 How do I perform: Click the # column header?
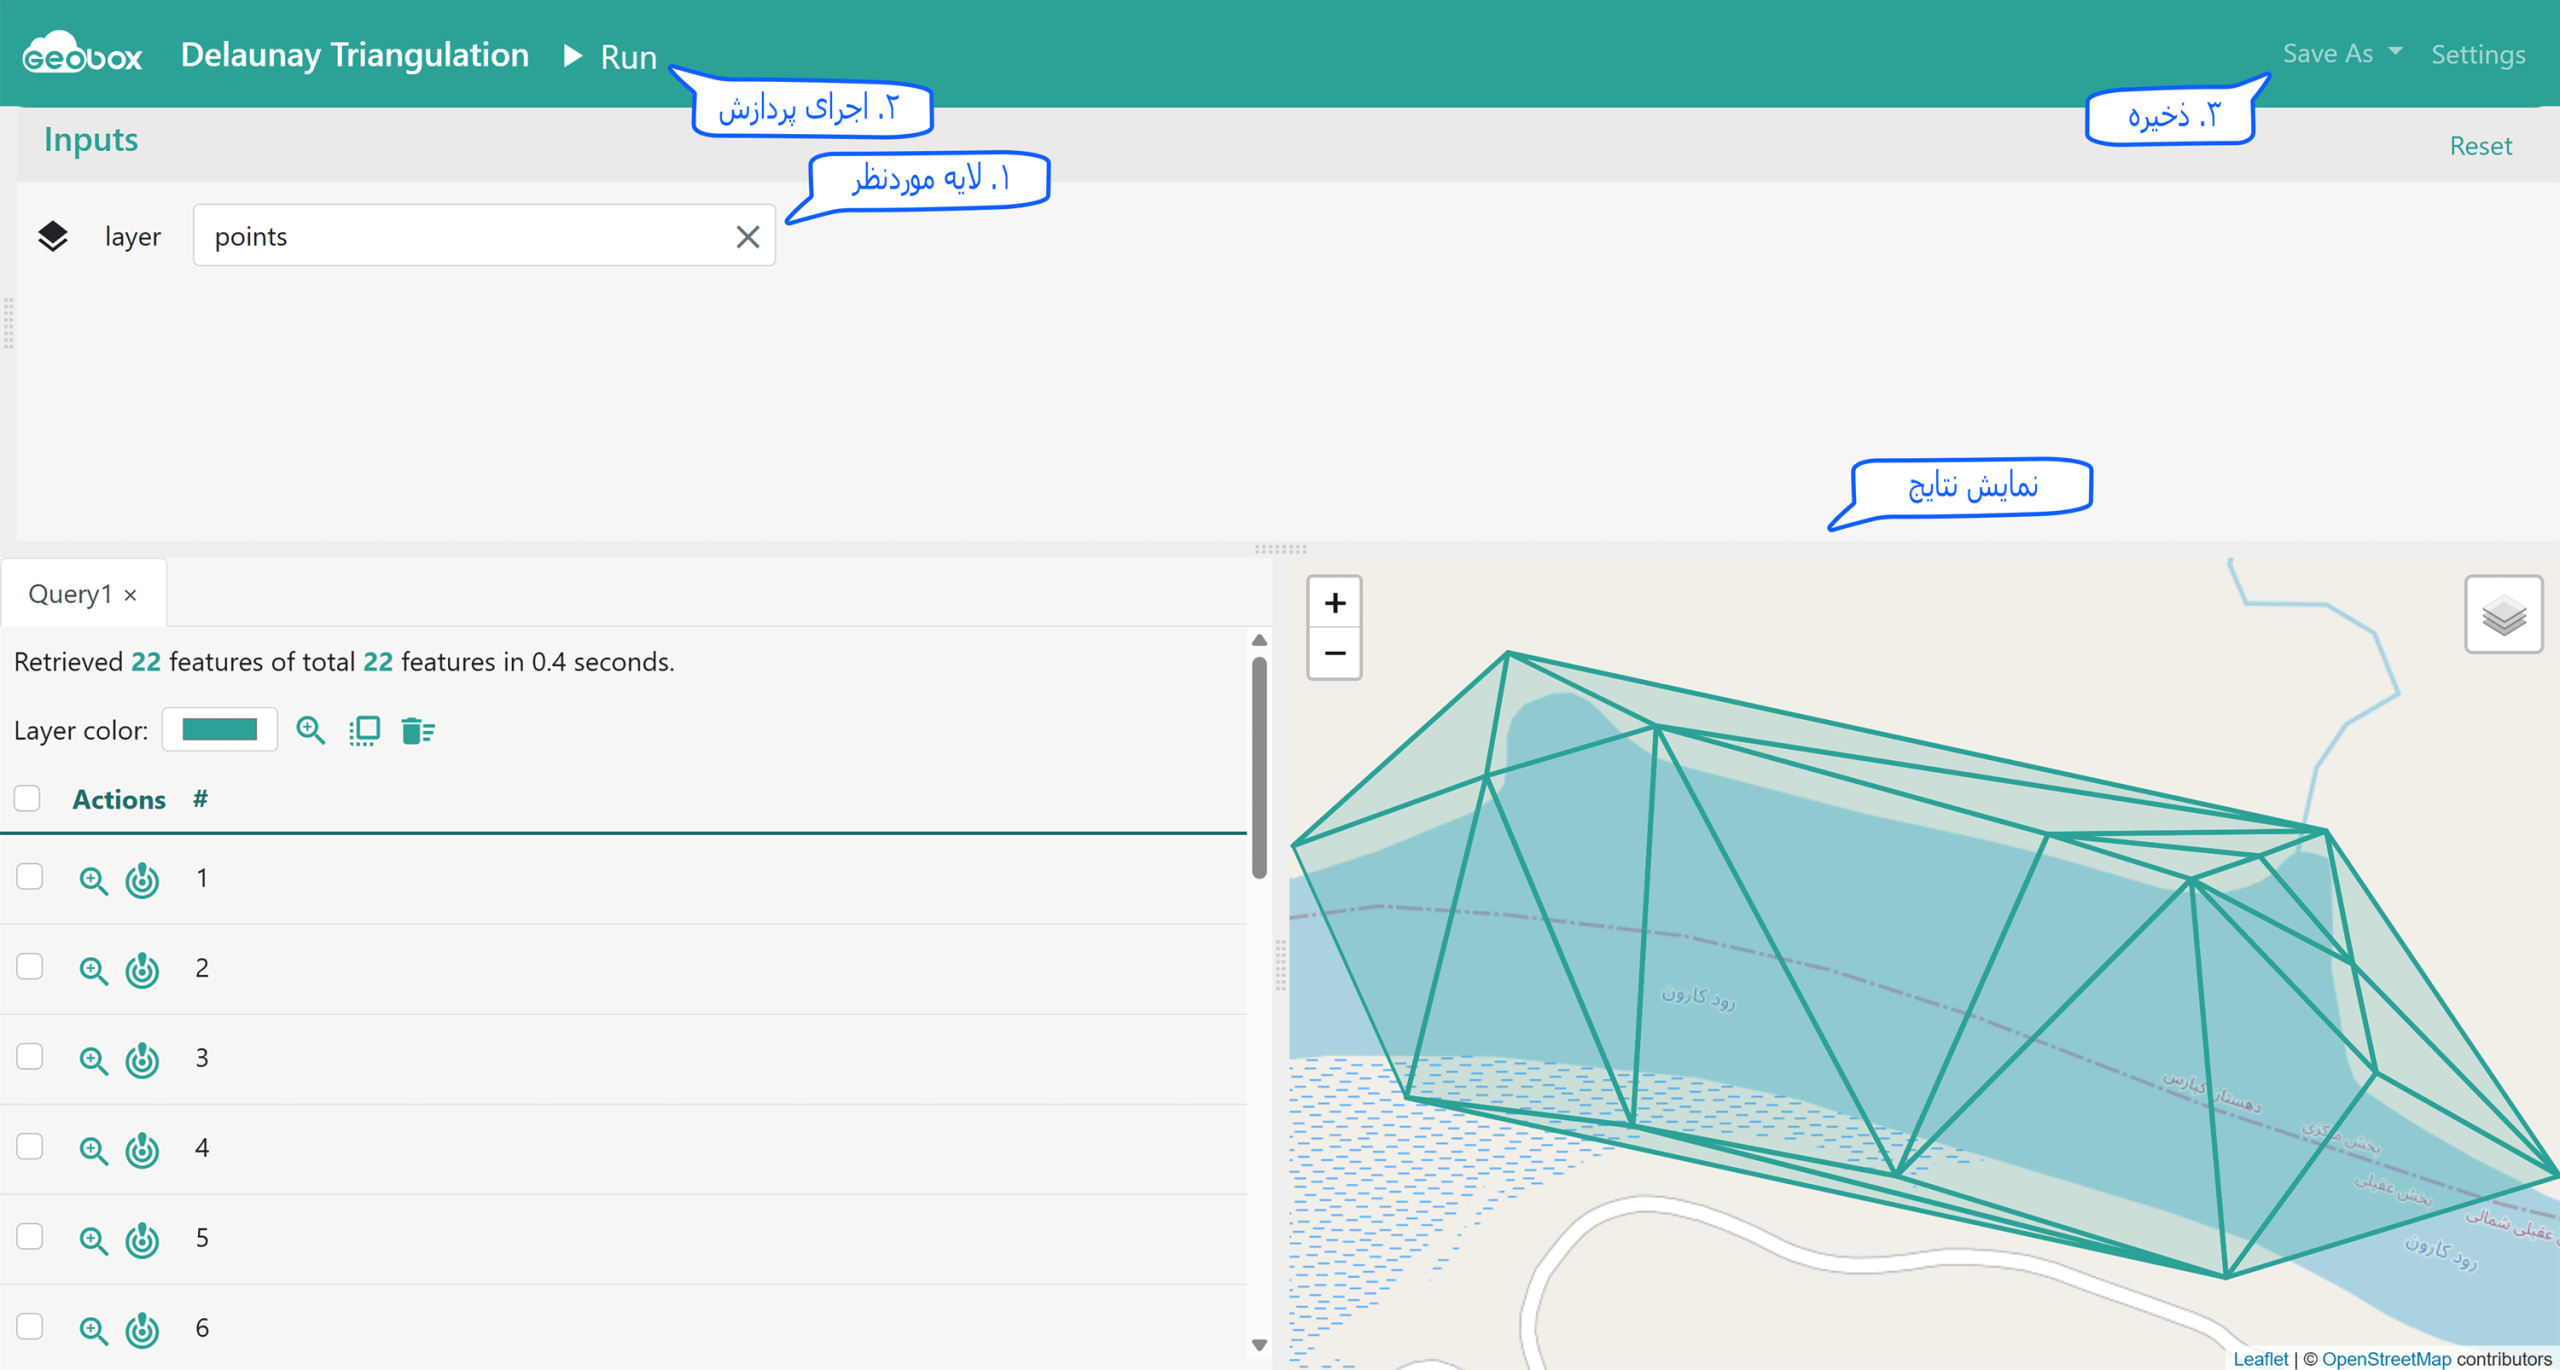pyautogui.click(x=200, y=799)
